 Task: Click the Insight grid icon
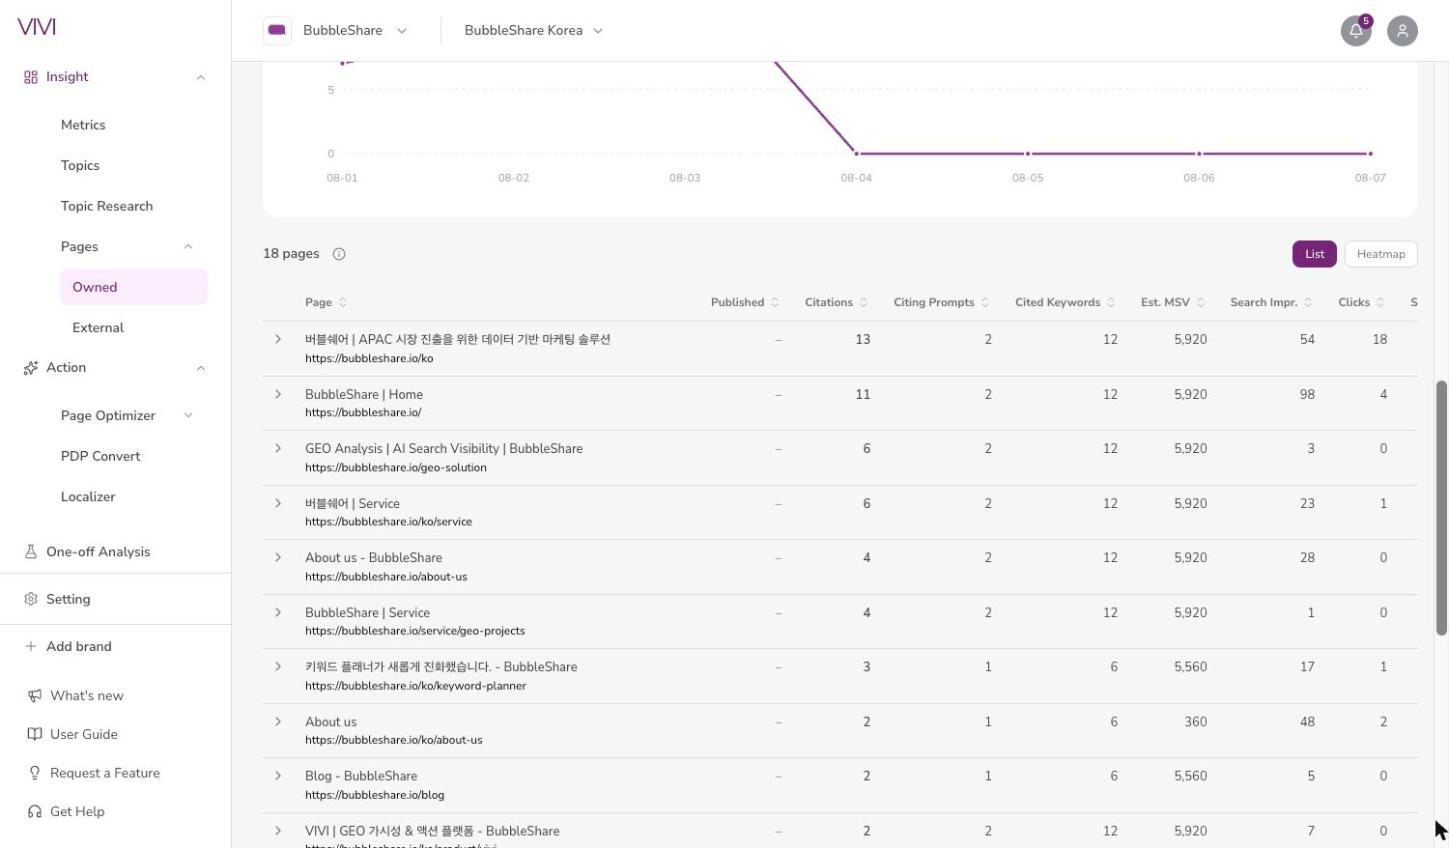[31, 77]
